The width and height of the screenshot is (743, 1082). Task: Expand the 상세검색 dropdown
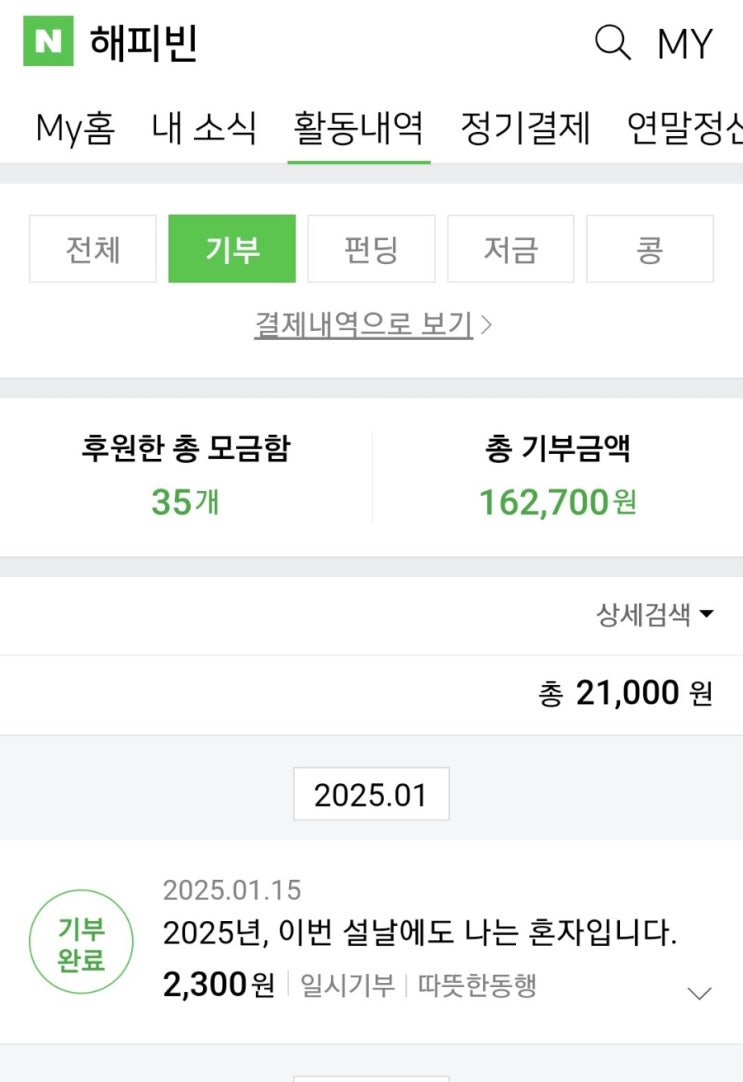[655, 615]
